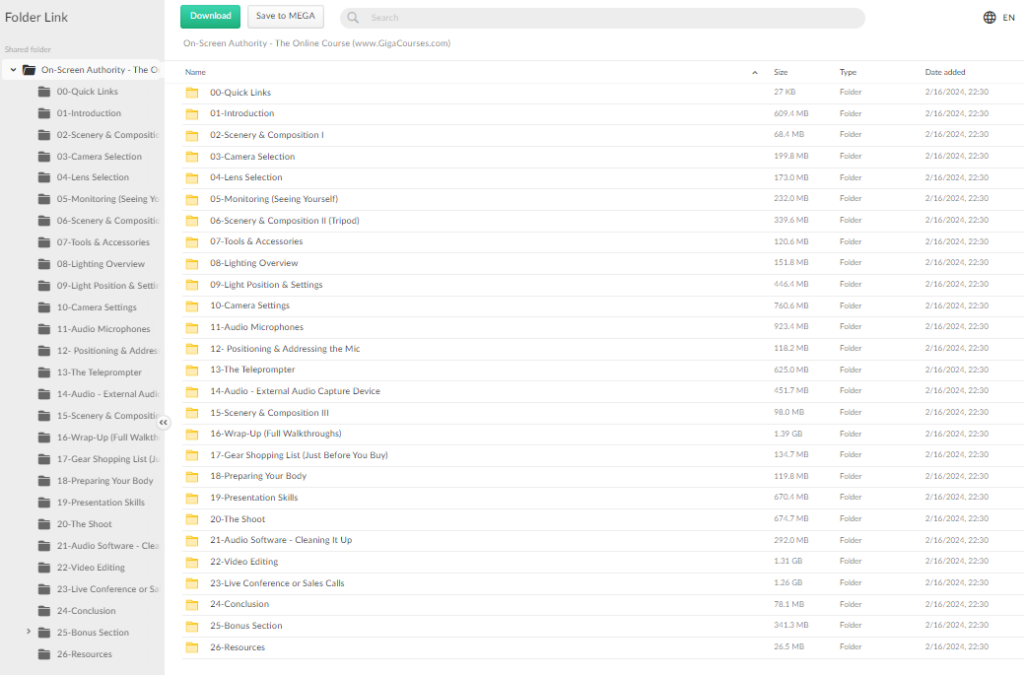Click folder icon next to 00-Quick Links row
Image resolution: width=1024 pixels, height=675 pixels.
point(192,93)
